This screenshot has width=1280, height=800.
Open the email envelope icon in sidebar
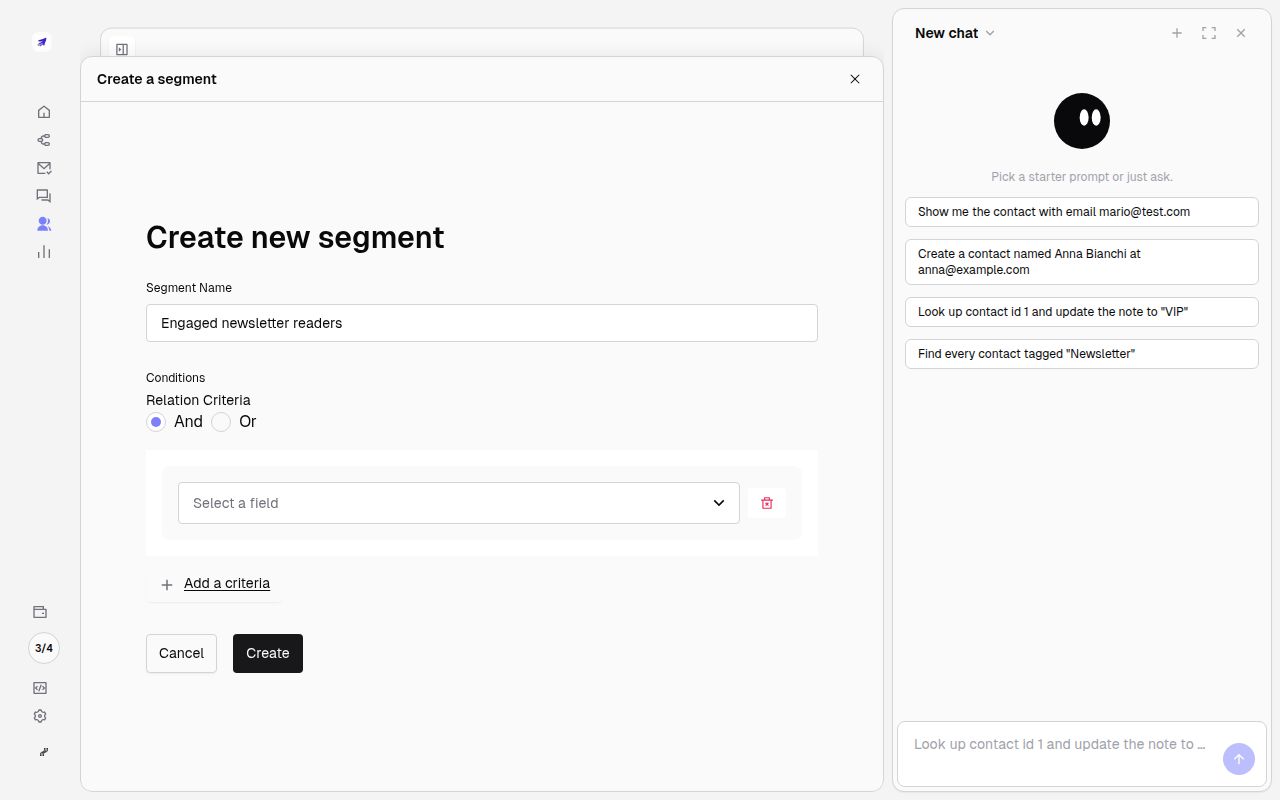[x=44, y=168]
